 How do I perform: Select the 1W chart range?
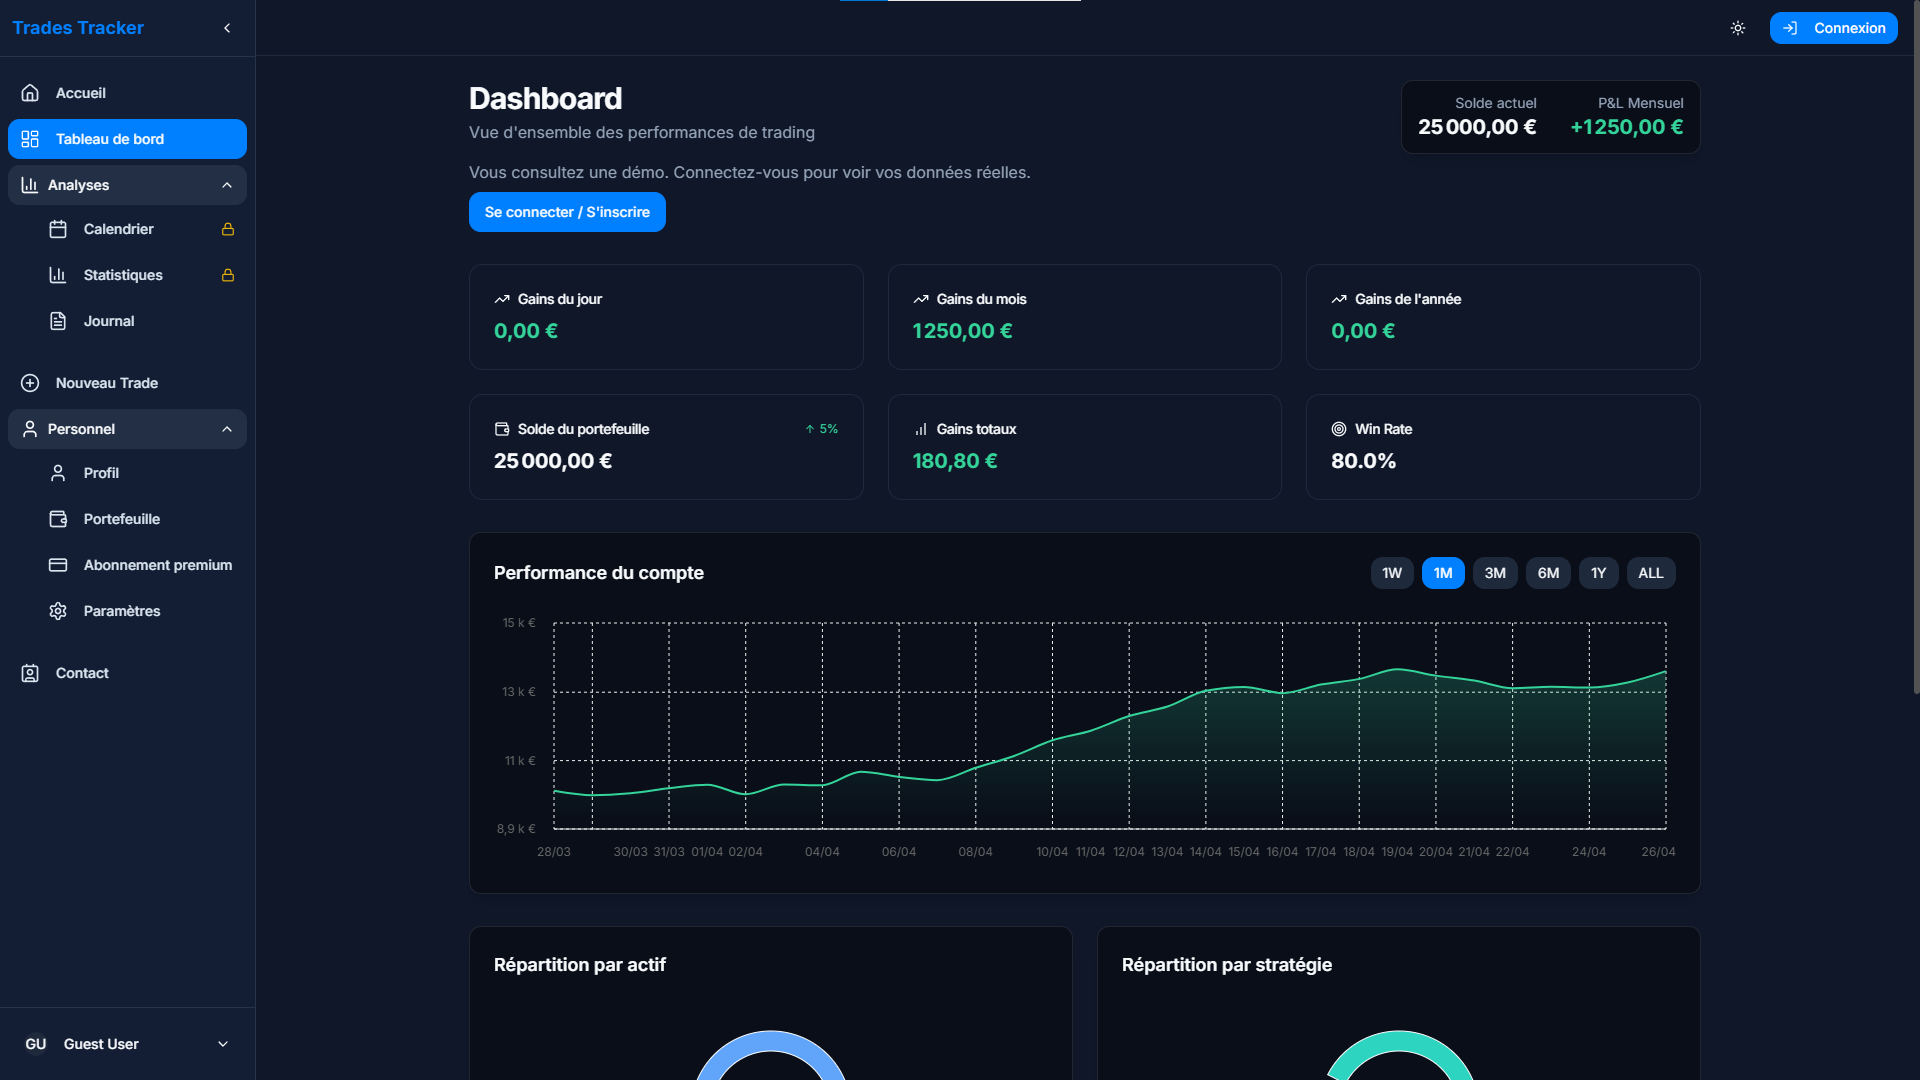click(1391, 573)
